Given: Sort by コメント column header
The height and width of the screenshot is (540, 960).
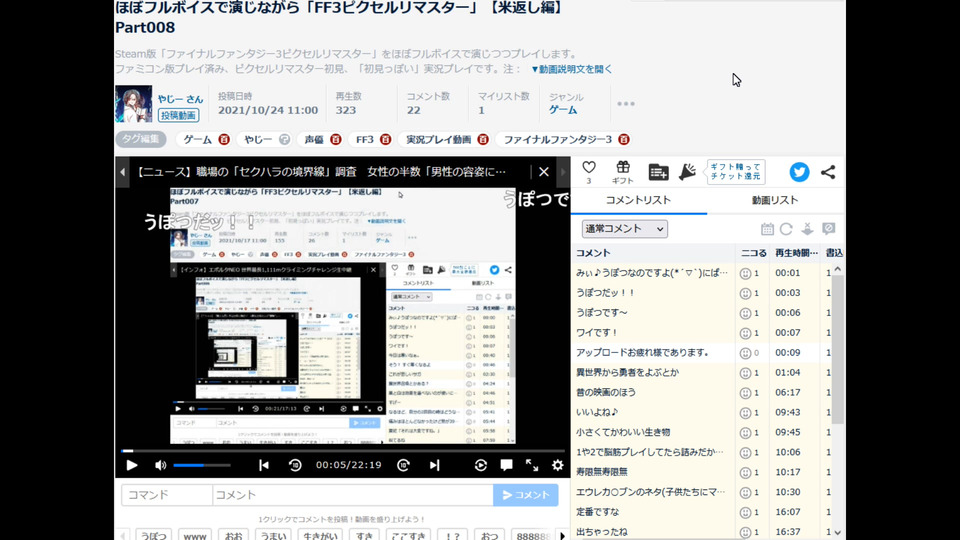Looking at the screenshot, I should click(x=593, y=253).
